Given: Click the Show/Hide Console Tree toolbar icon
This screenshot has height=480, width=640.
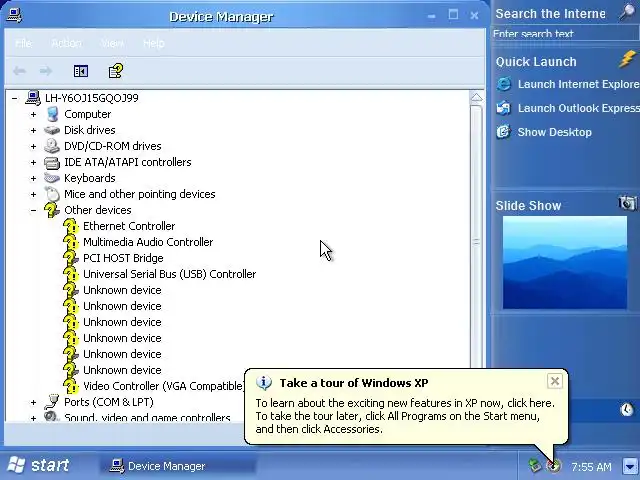Looking at the screenshot, I should (x=80, y=71).
